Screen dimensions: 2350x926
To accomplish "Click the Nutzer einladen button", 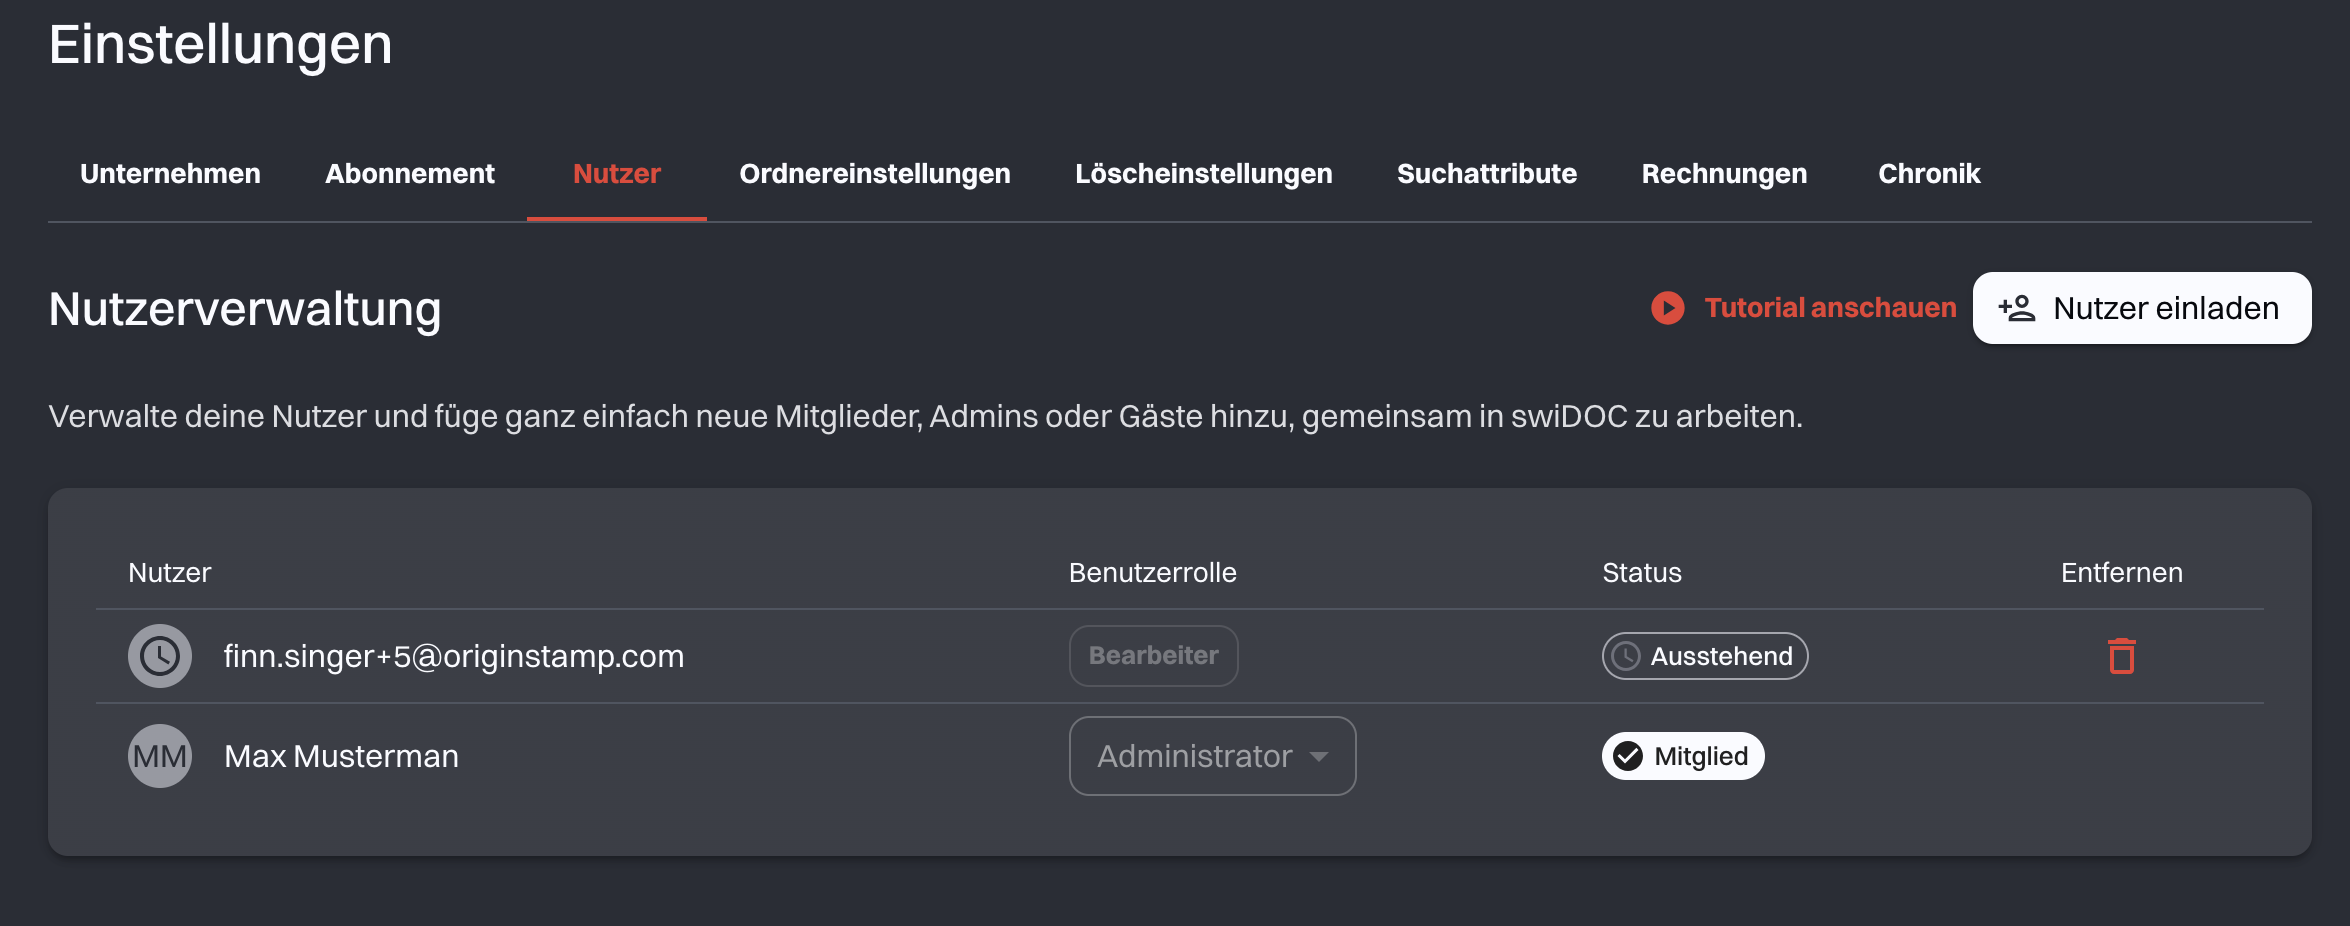I will [x=2141, y=308].
